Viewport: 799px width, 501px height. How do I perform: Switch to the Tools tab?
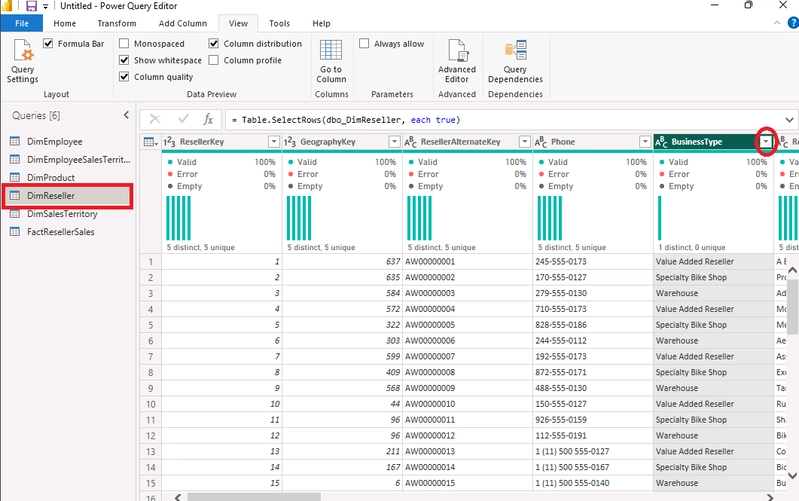click(279, 23)
